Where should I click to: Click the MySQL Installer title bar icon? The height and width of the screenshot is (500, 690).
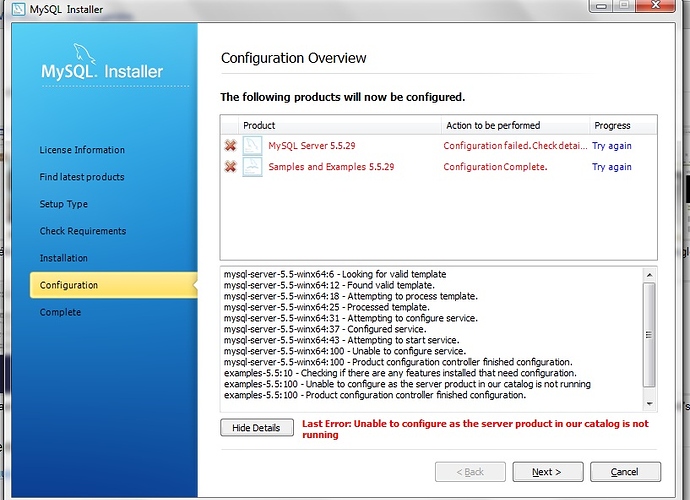(x=18, y=9)
